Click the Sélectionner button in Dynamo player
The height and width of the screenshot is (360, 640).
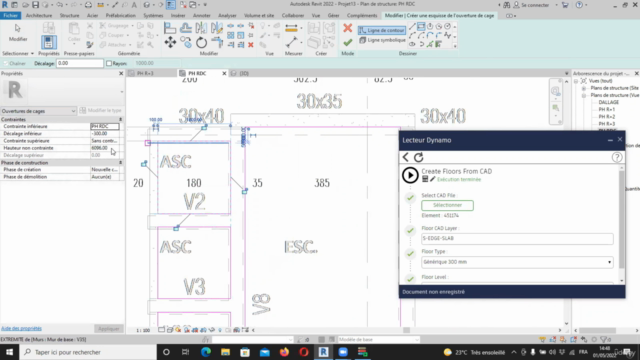447,205
